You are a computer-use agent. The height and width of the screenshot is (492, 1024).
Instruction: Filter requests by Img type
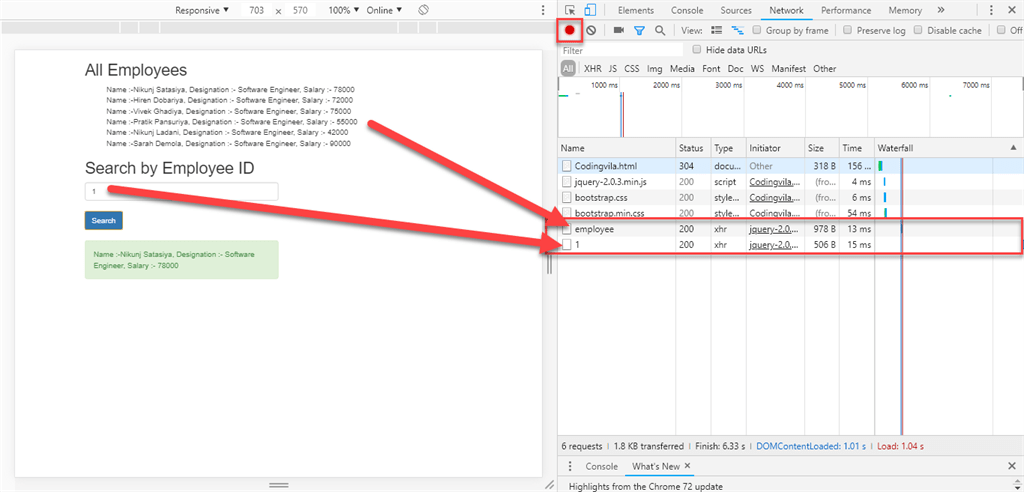tap(654, 69)
